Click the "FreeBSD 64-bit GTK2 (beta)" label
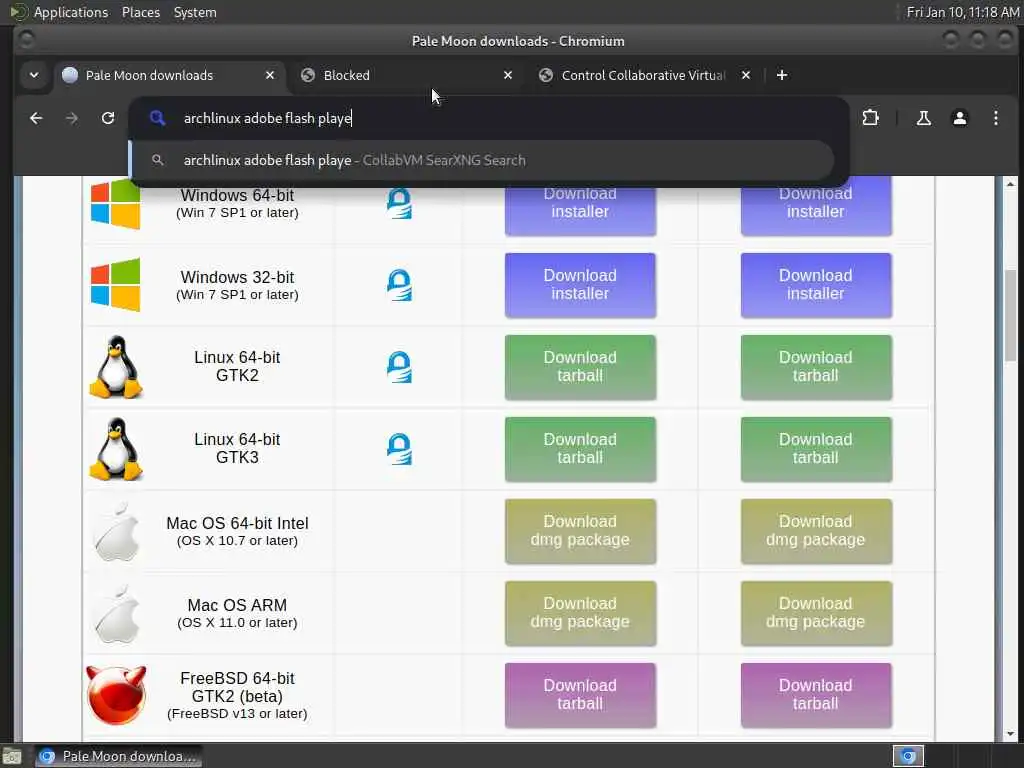Viewport: 1024px width, 768px height. coord(237,687)
